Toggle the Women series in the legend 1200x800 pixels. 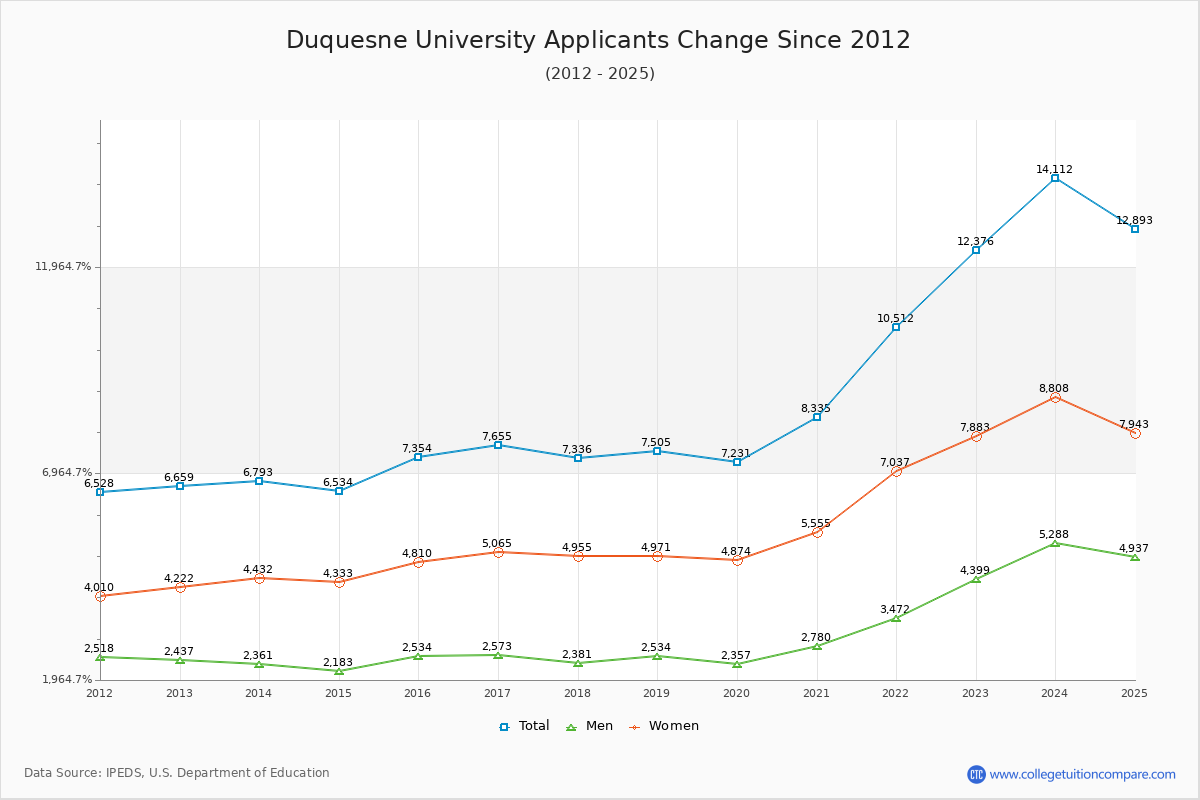[664, 726]
